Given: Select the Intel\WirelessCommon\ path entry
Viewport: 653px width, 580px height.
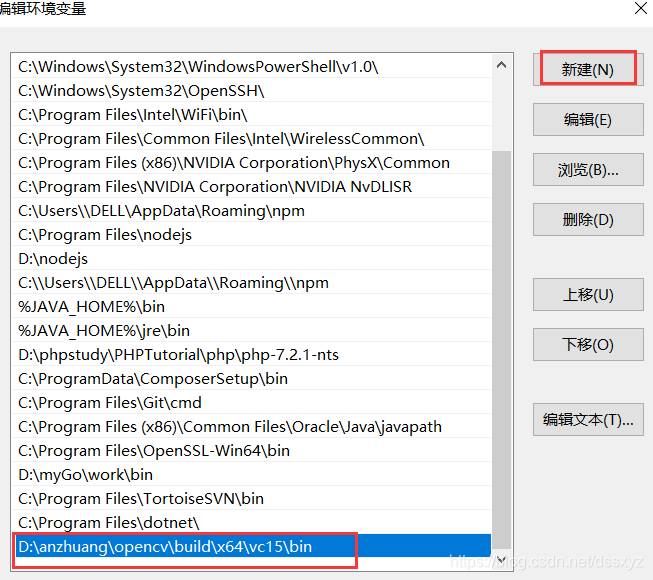Looking at the screenshot, I should (252, 139).
